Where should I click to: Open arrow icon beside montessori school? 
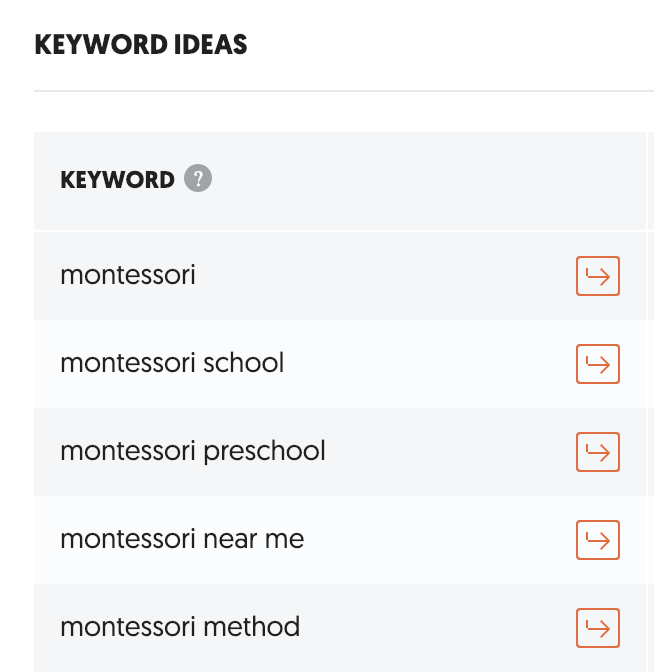pos(598,364)
